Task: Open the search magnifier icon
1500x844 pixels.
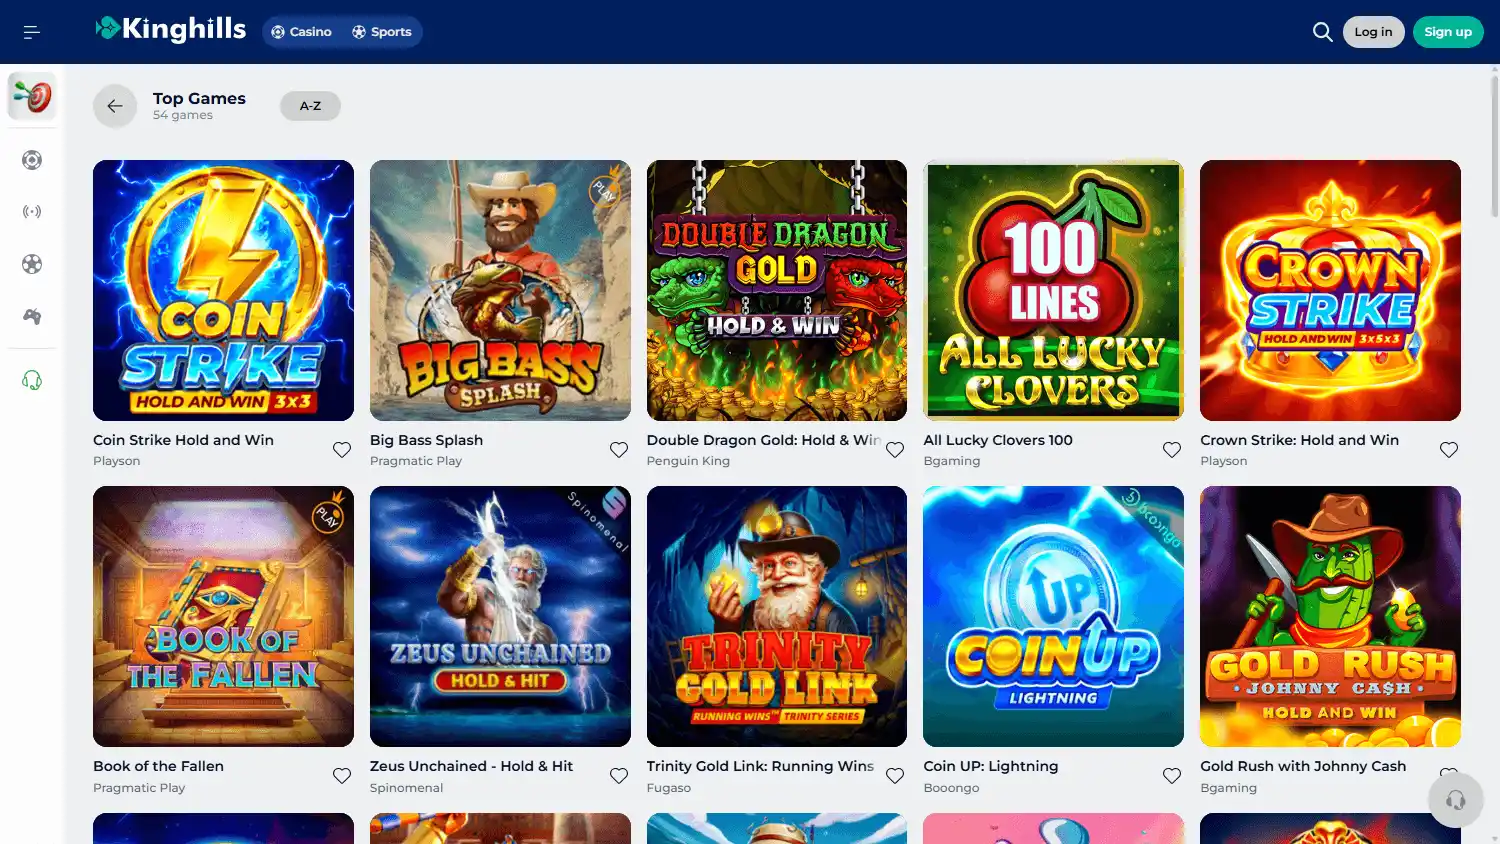Action: [1322, 32]
